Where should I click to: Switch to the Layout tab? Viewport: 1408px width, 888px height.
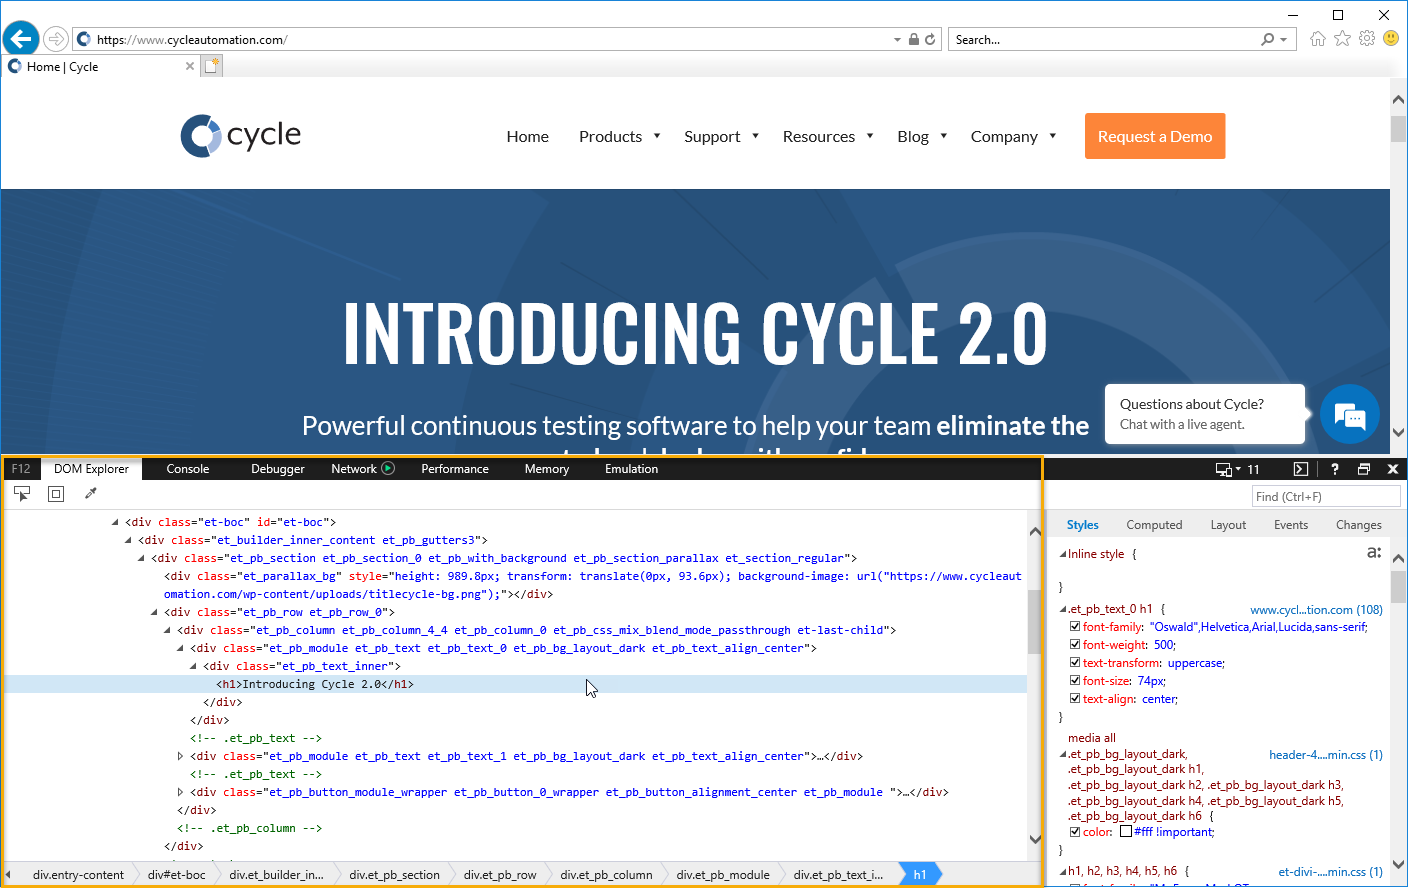tap(1228, 525)
